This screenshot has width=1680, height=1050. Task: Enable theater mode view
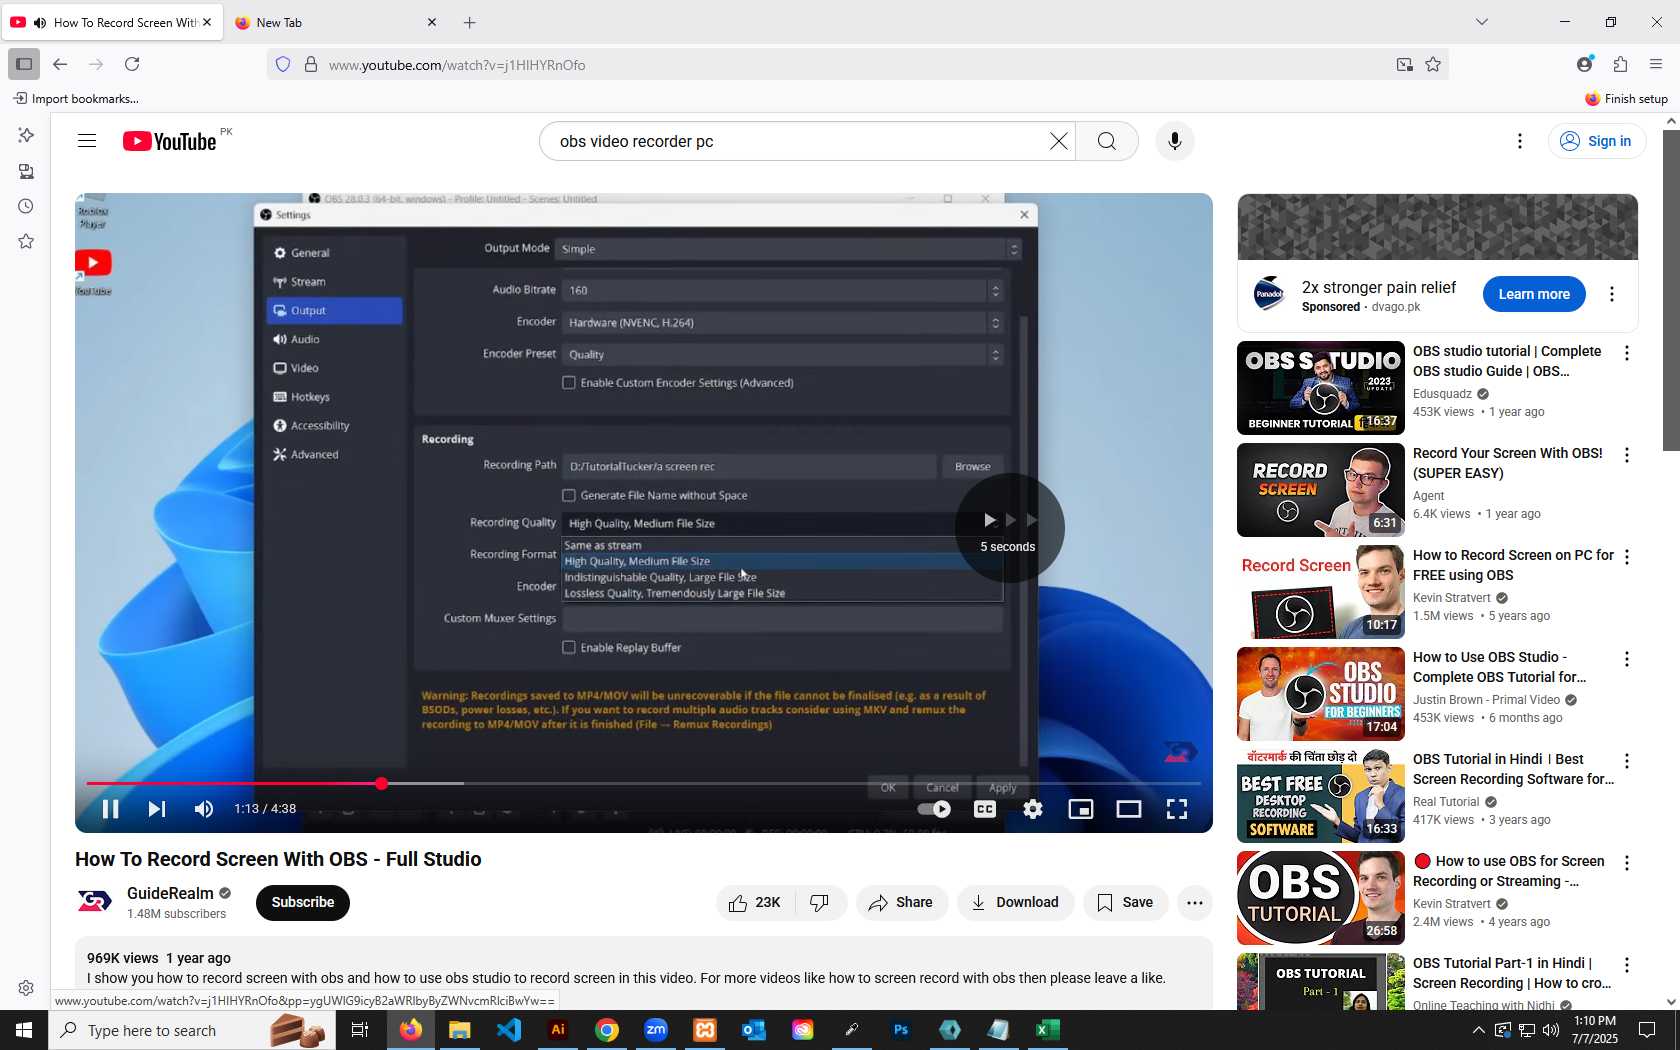coord(1129,809)
